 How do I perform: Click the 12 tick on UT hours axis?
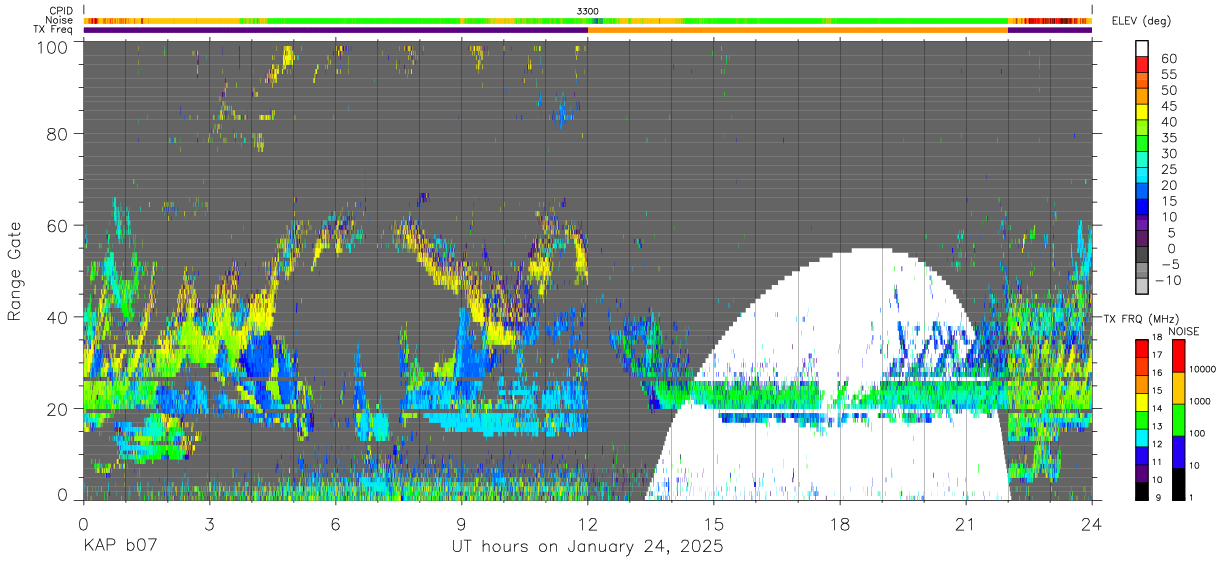[x=588, y=524]
